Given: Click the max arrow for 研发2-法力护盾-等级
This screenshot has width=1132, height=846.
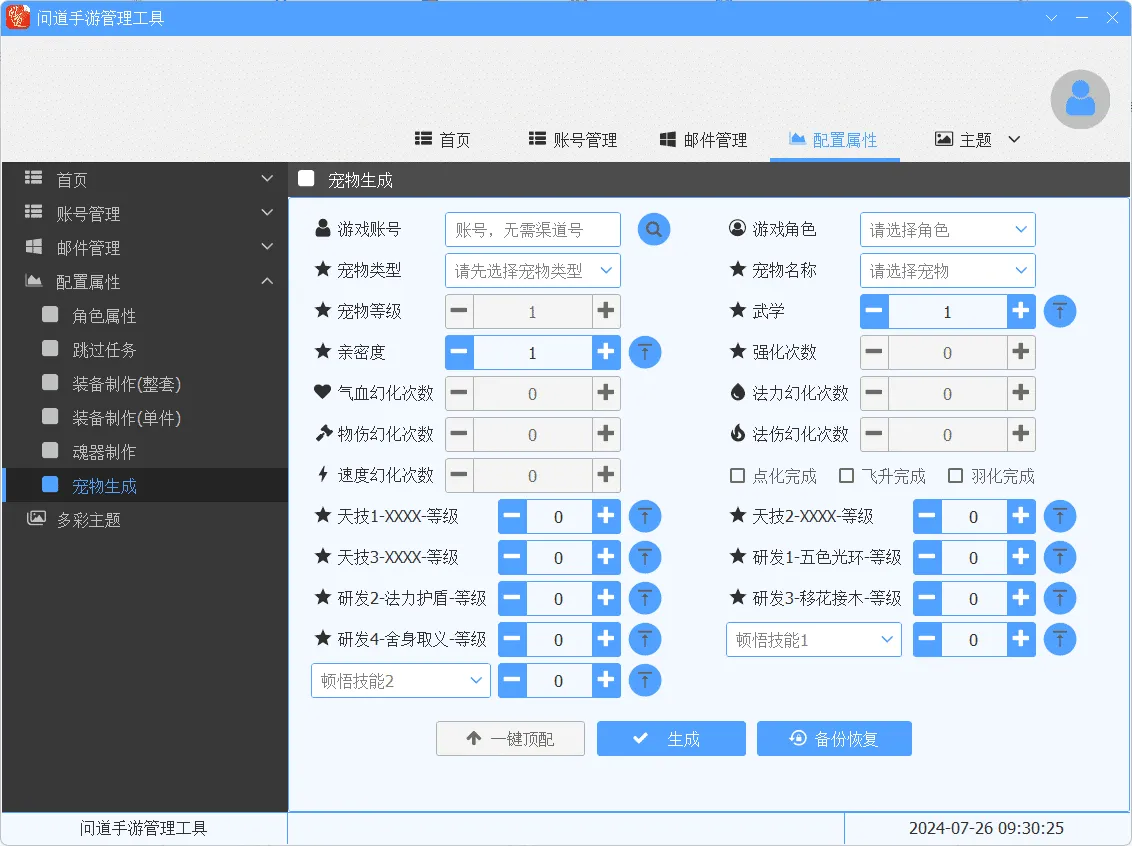Looking at the screenshot, I should [645, 598].
